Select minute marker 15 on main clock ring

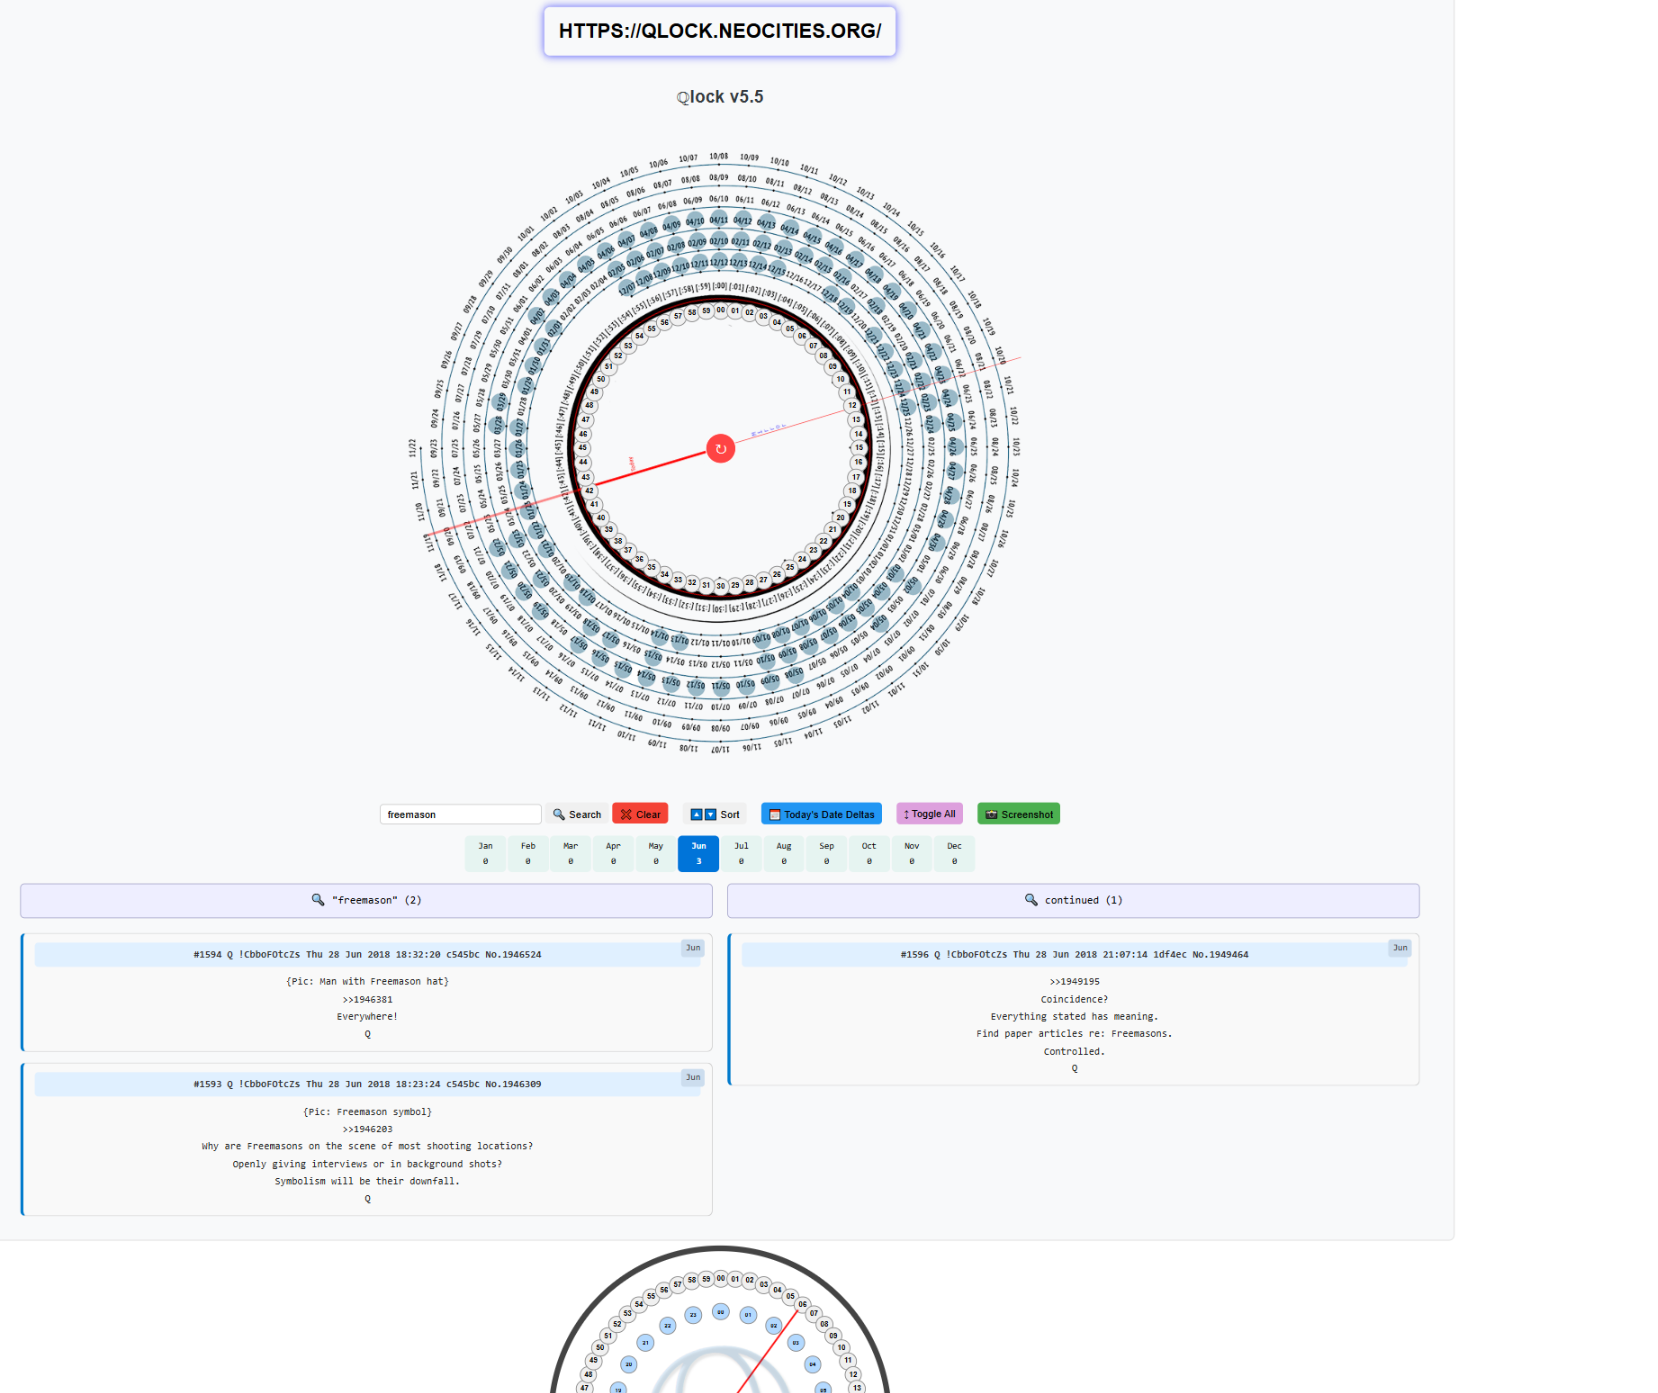(x=858, y=448)
